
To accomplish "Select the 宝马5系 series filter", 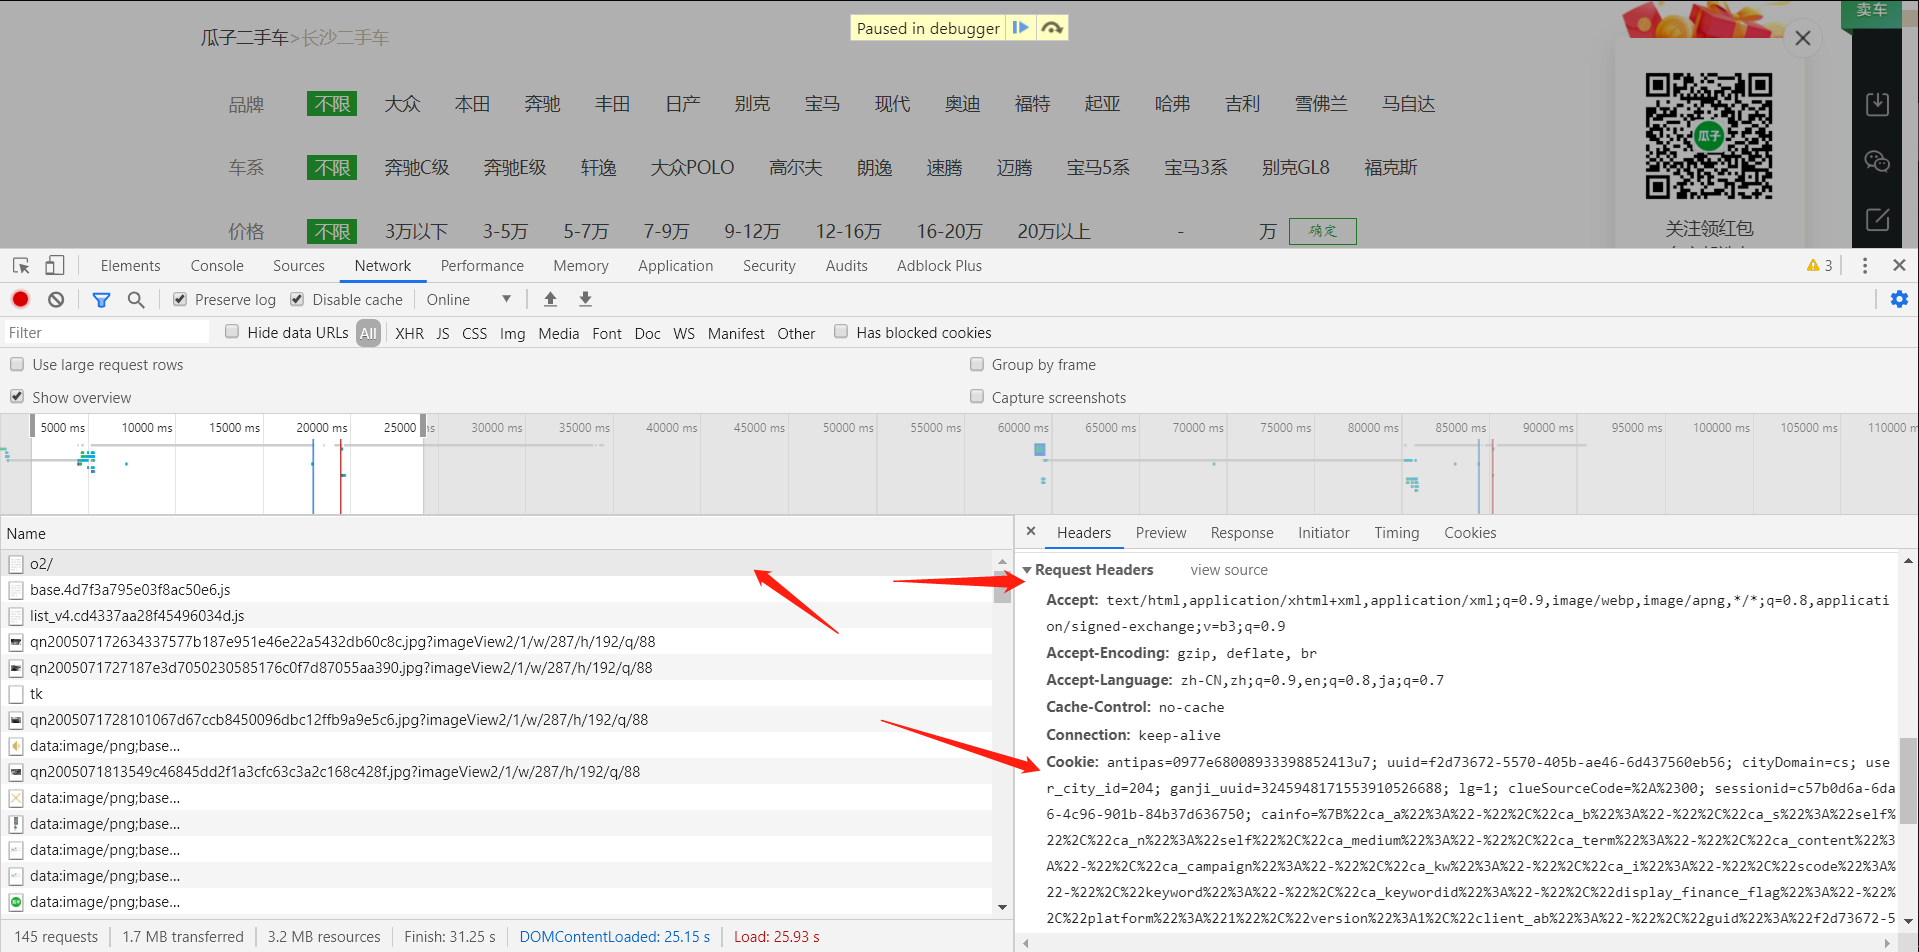I will [1097, 167].
